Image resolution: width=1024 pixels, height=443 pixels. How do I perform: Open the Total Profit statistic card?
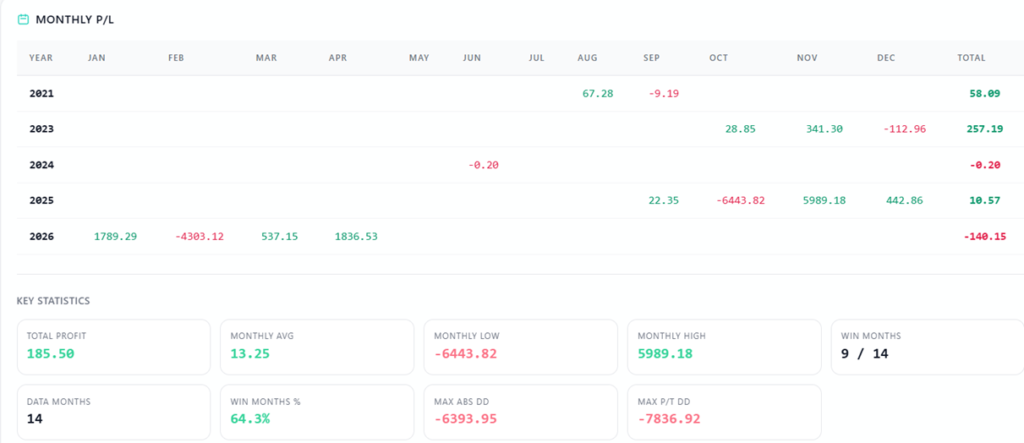point(113,346)
